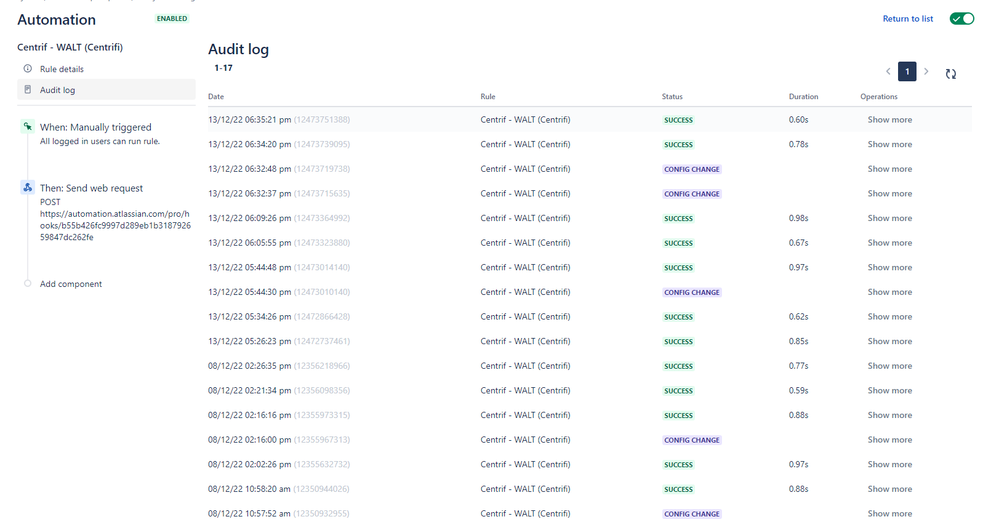Show more for 13/12/22 06:34:20 pm entry
The width and height of the screenshot is (999, 519).
(889, 145)
